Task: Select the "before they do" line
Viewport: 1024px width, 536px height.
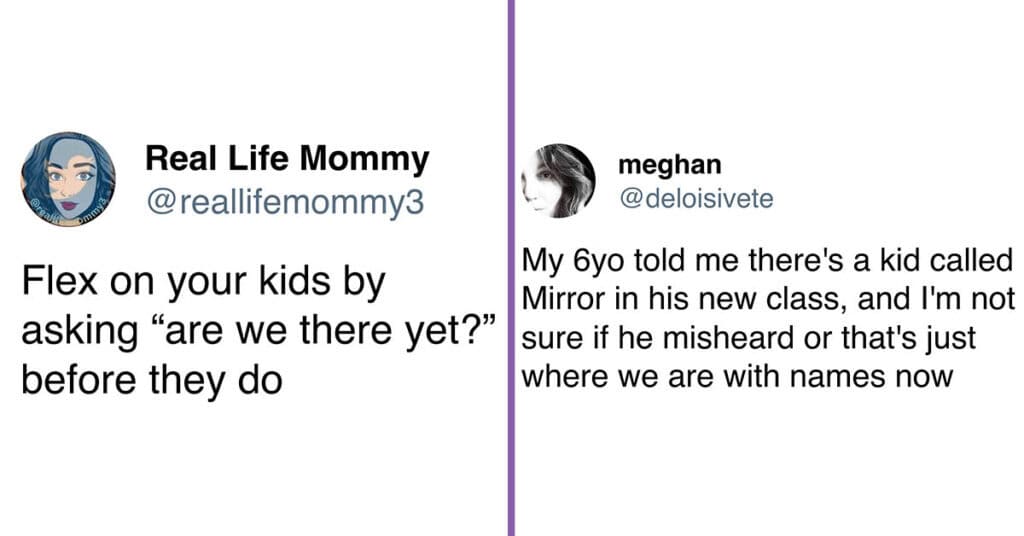Action: (x=152, y=380)
